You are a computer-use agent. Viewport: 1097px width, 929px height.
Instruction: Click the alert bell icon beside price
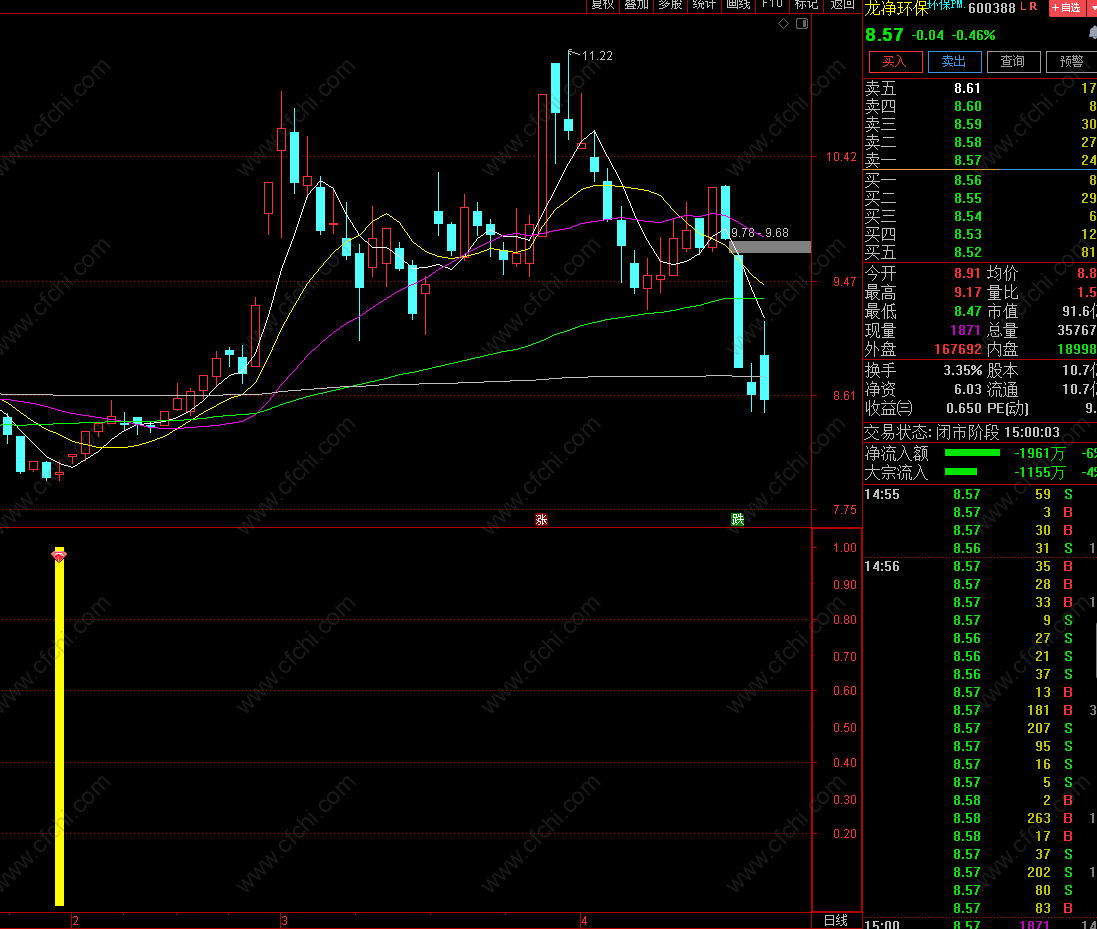tap(1093, 34)
